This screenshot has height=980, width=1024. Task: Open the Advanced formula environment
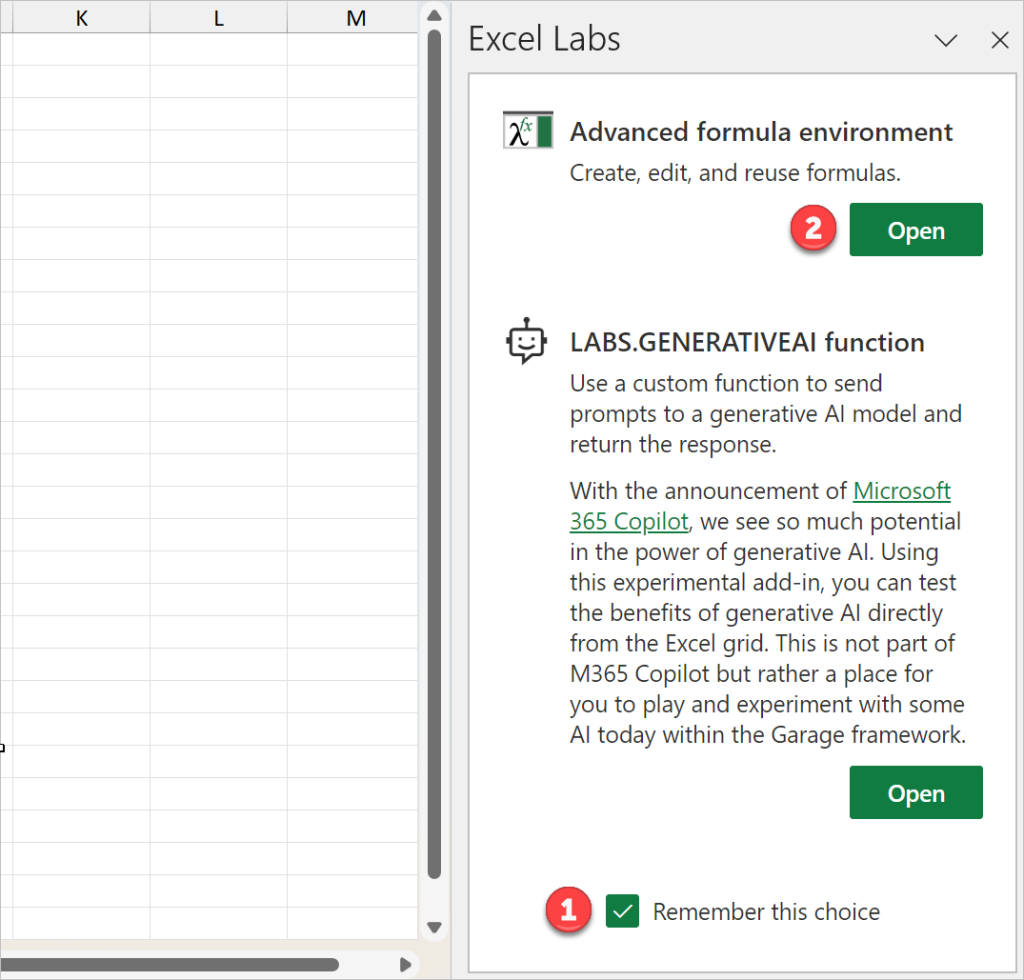(x=915, y=230)
